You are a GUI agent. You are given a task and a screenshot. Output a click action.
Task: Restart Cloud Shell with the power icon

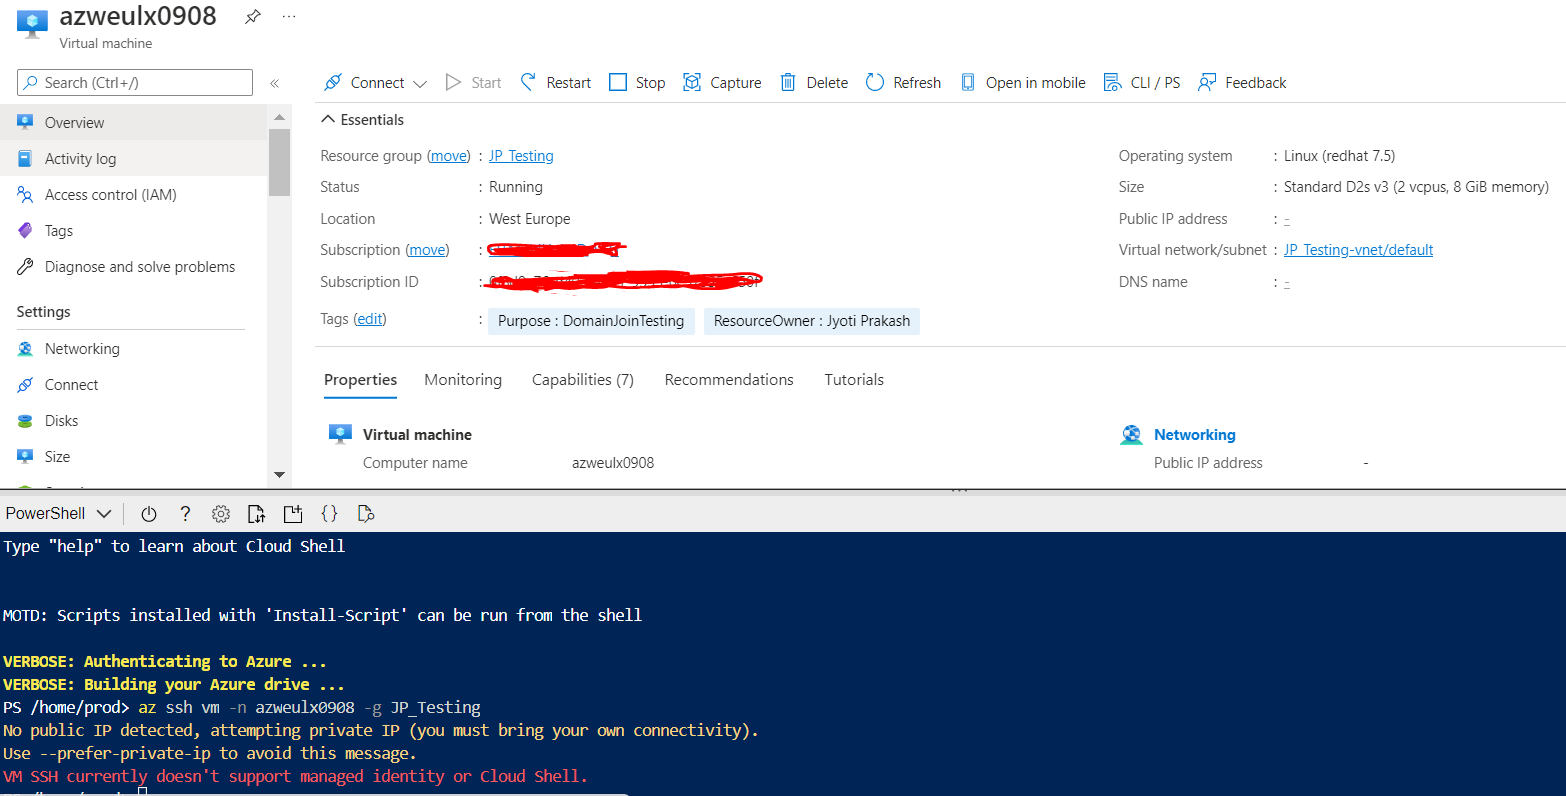coord(148,513)
